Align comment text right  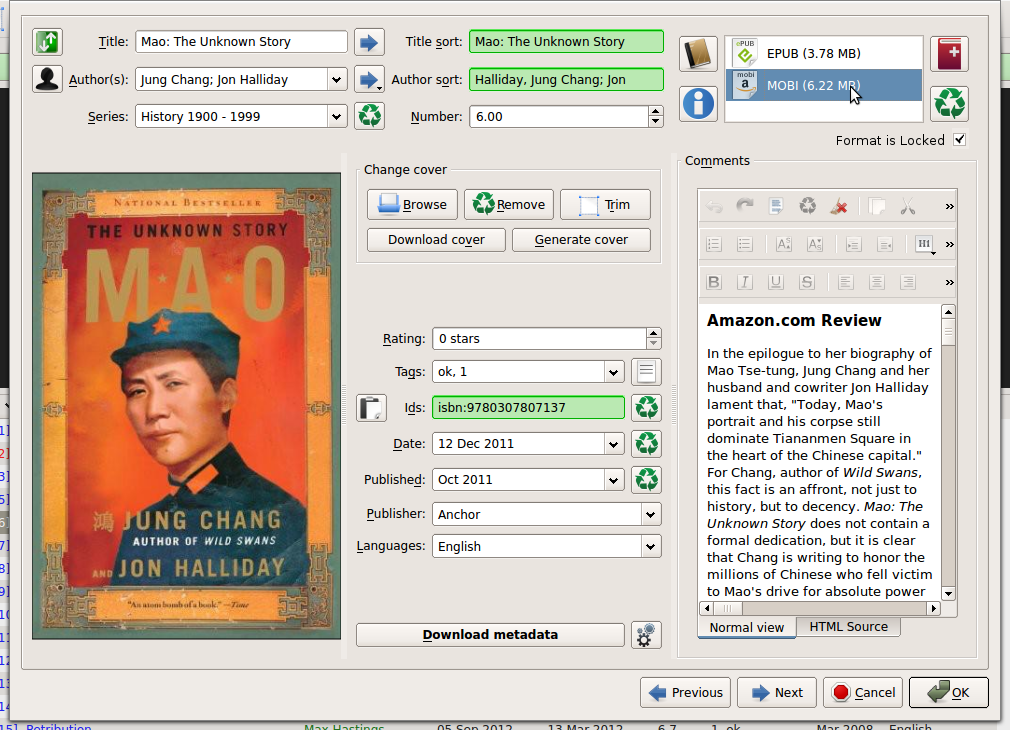908,282
